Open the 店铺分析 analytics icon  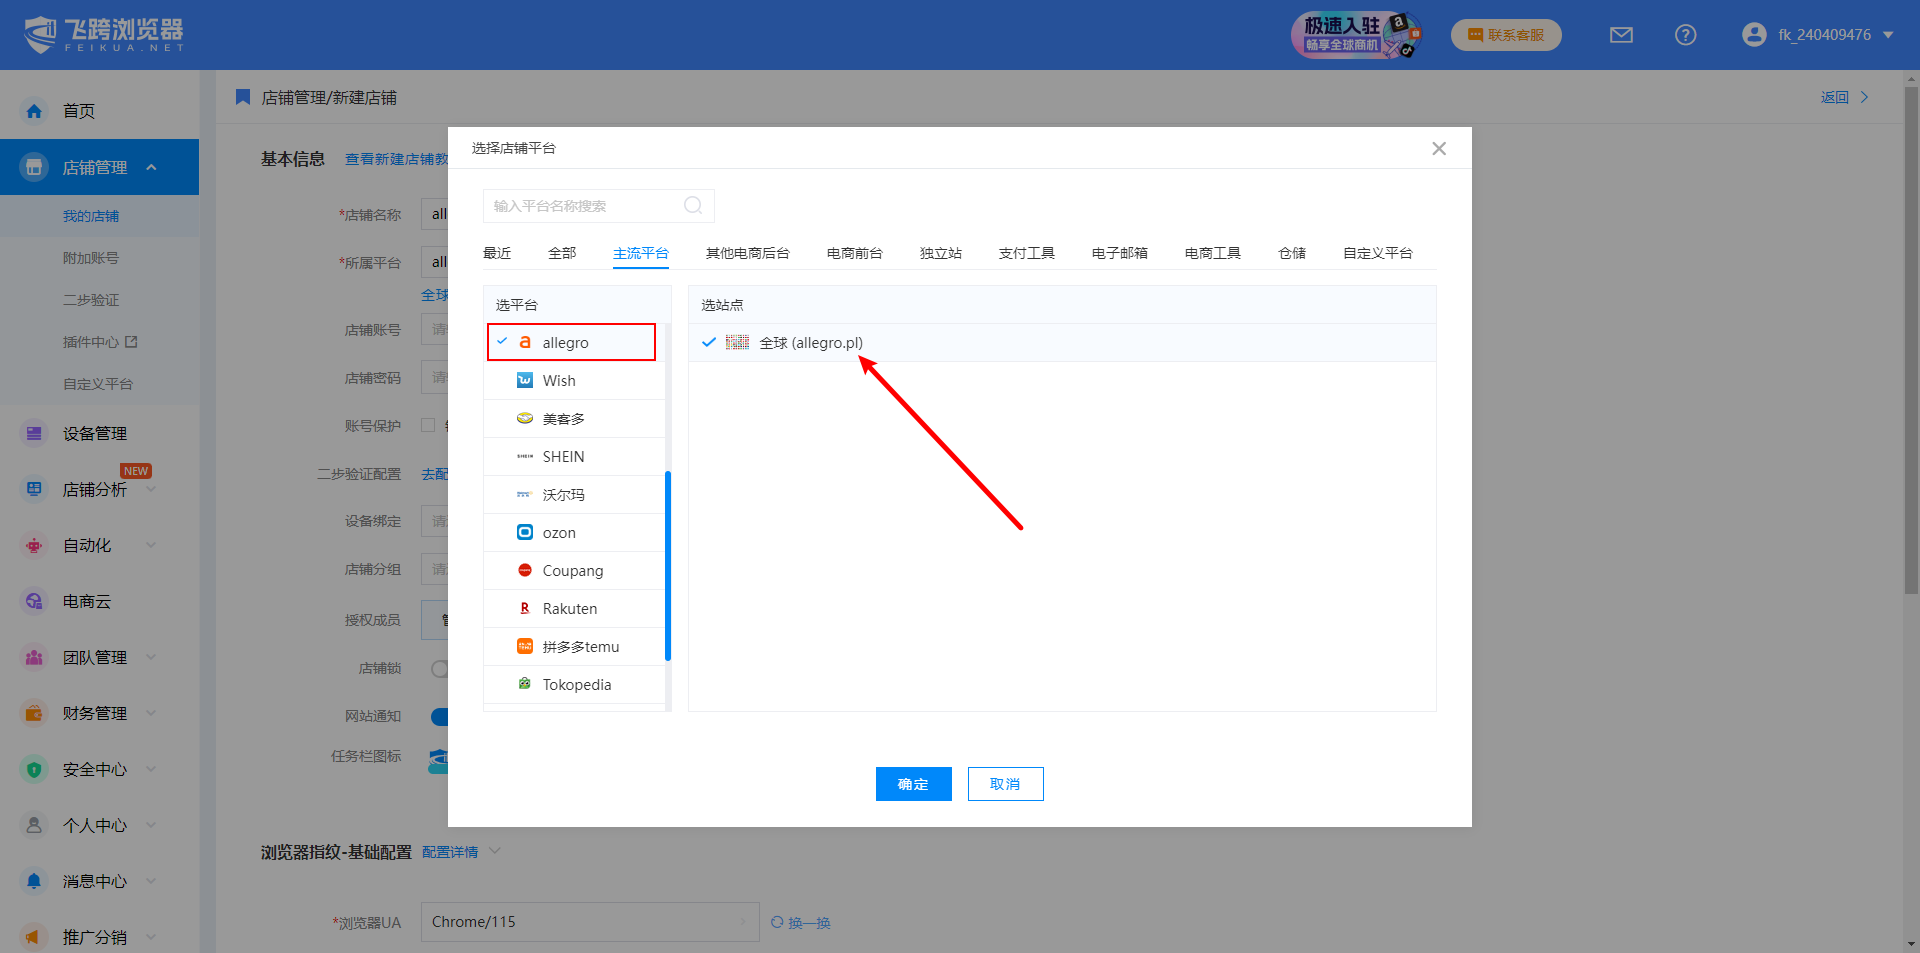pyautogui.click(x=34, y=489)
